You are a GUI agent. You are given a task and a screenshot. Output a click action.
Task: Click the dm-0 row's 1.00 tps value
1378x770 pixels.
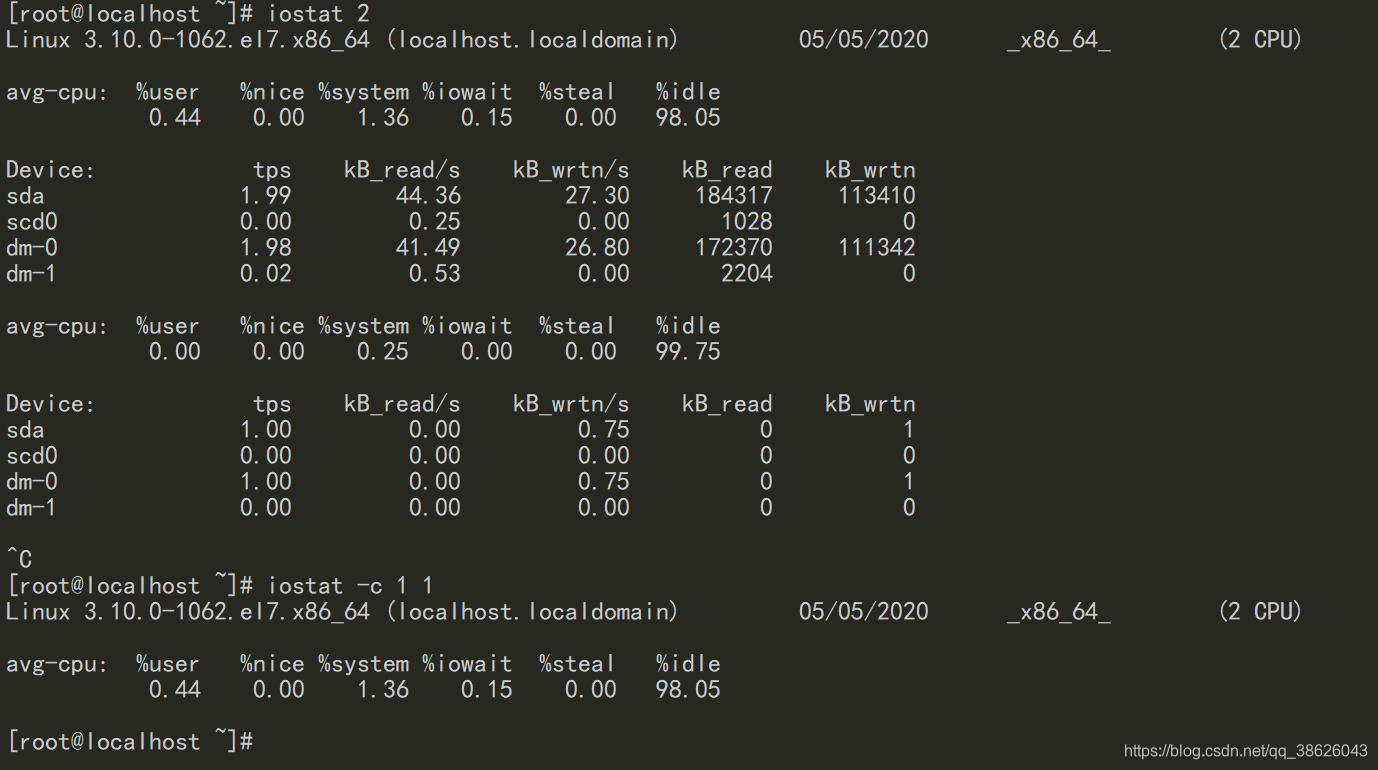[x=266, y=482]
